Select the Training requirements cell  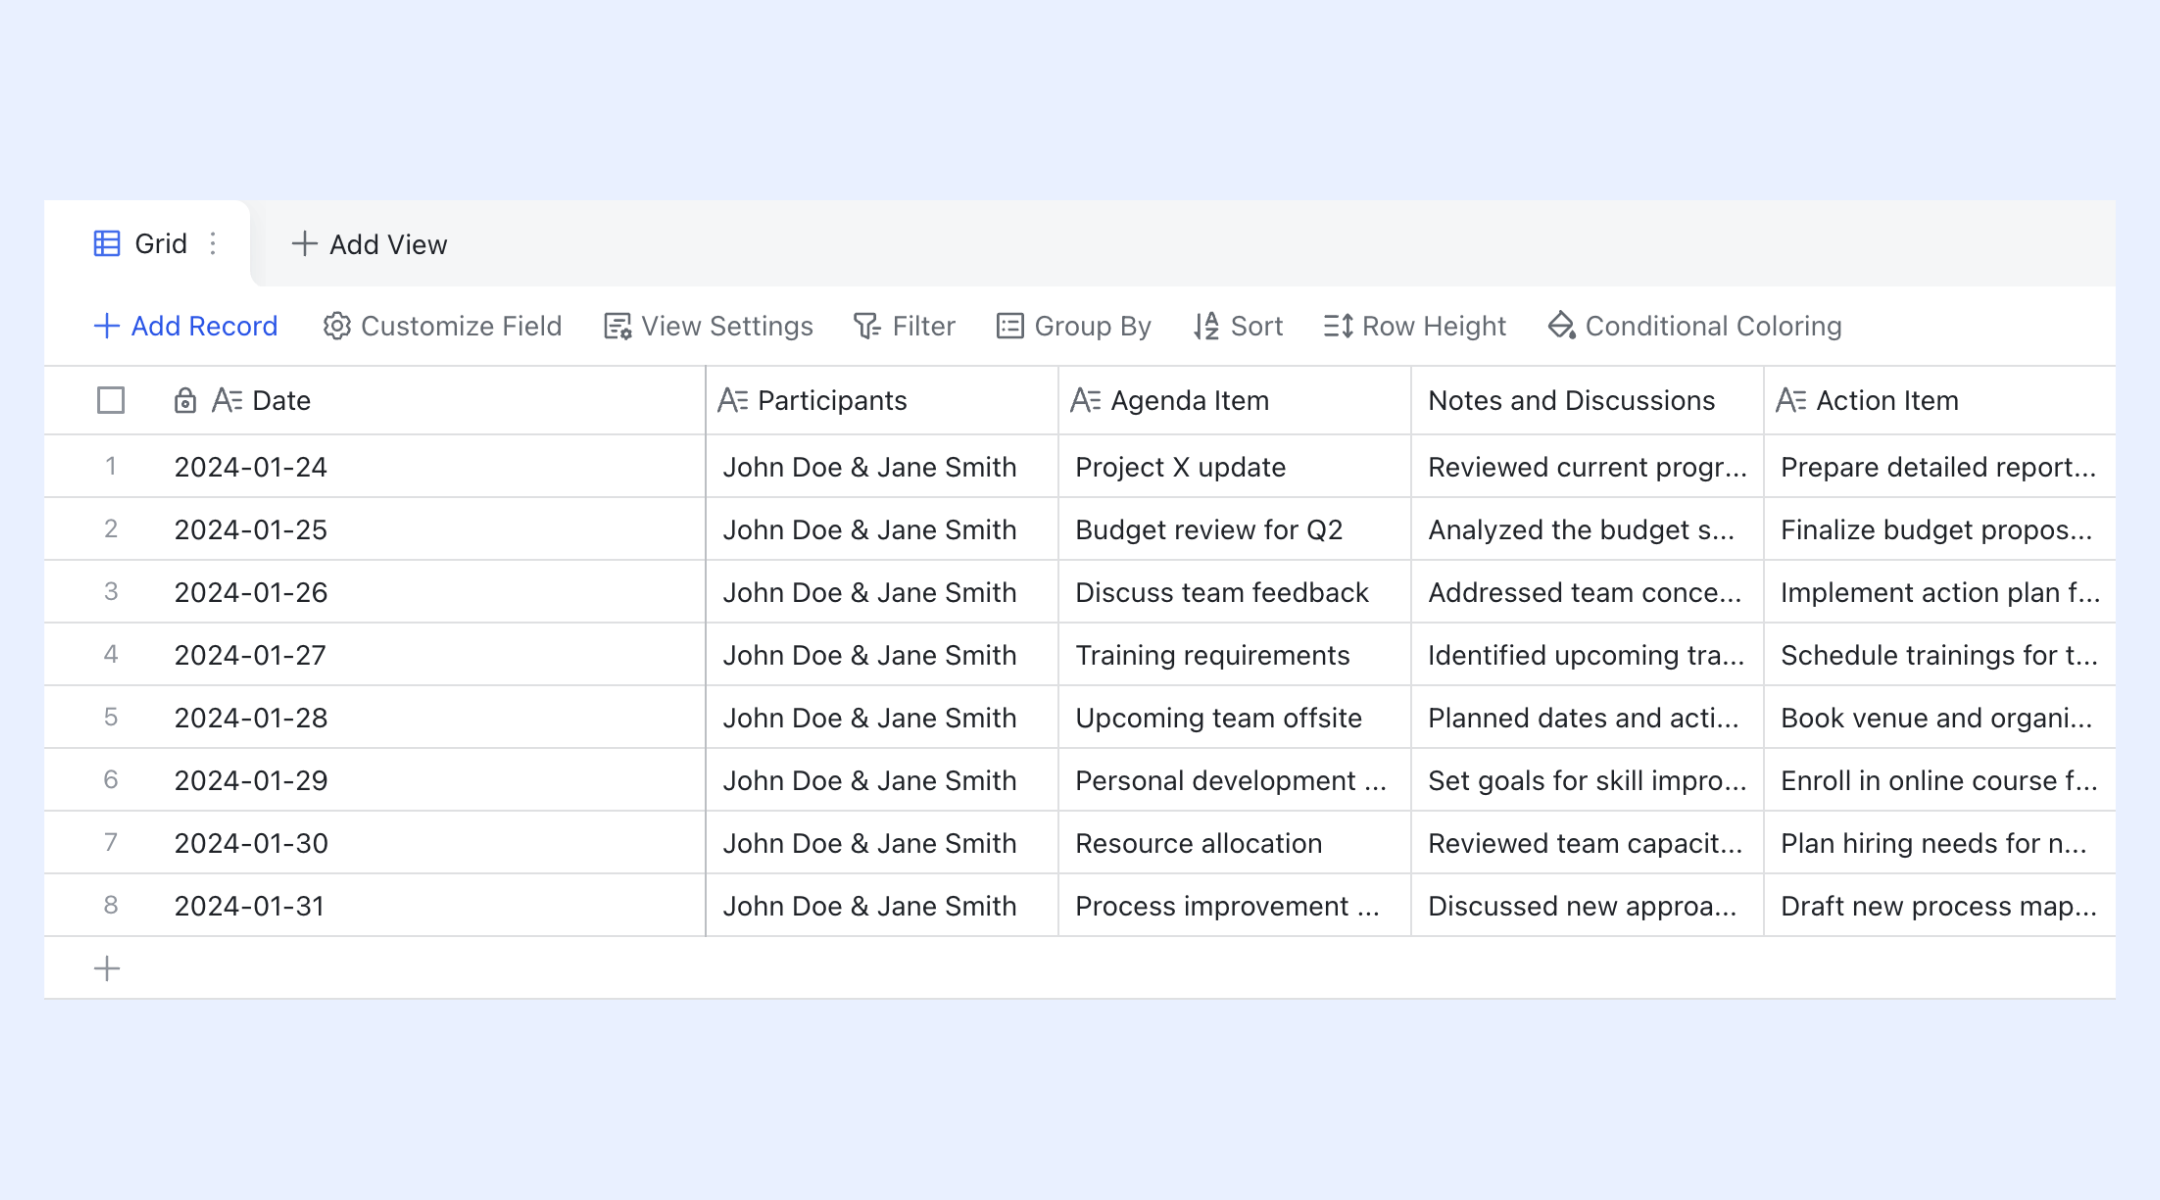click(x=1235, y=656)
